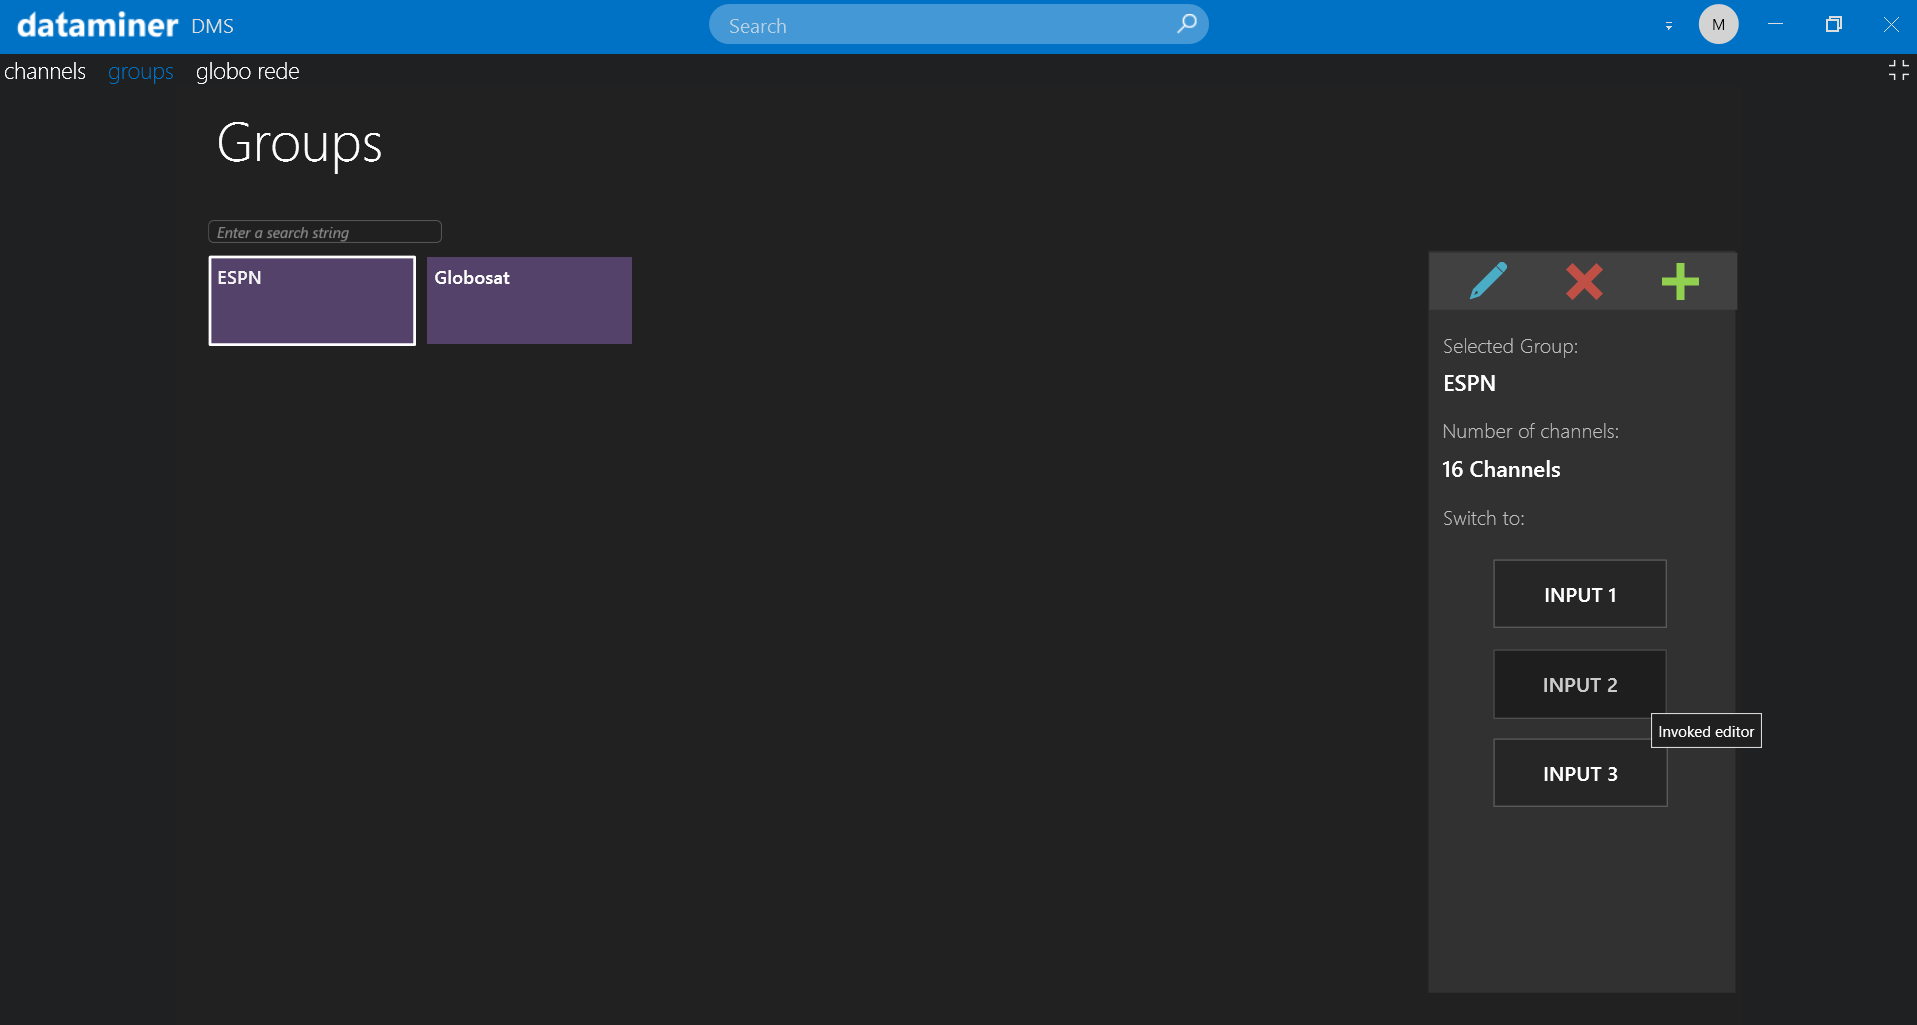Screen dimensions: 1917x1025
Task: Open the channels tab
Action: [45, 71]
